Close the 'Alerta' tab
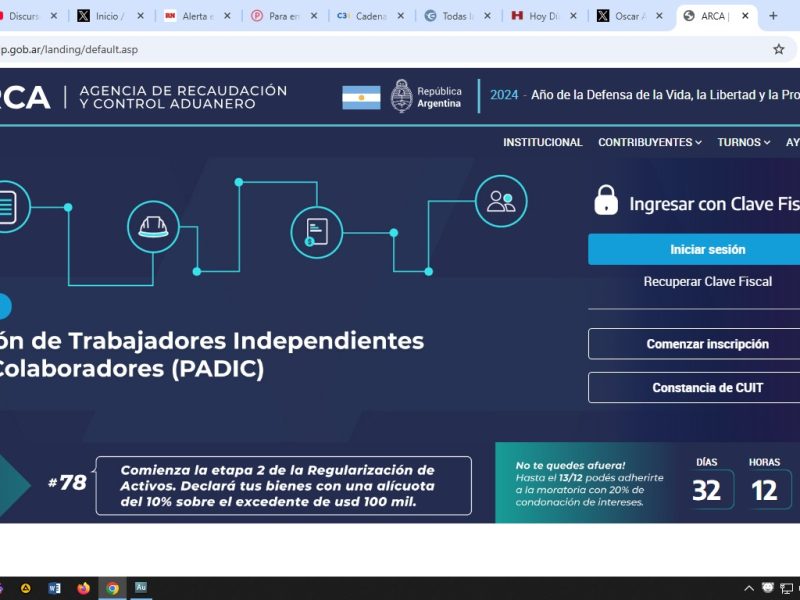Viewport: 800px width, 600px height. tap(227, 16)
